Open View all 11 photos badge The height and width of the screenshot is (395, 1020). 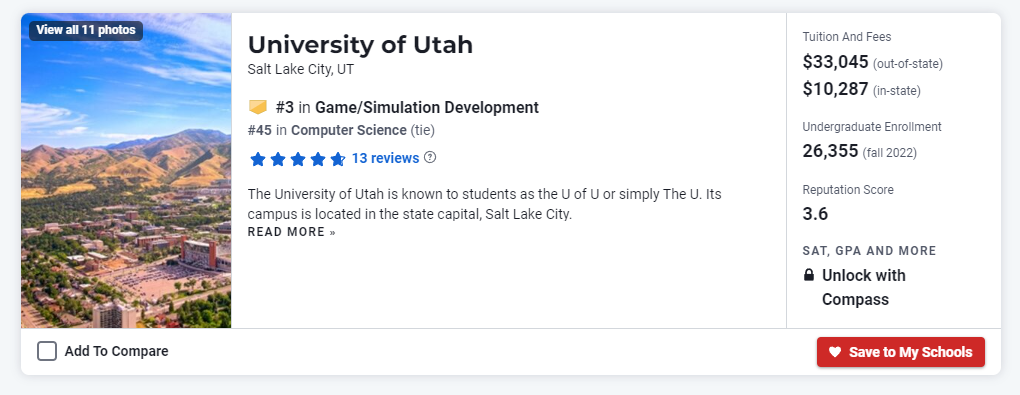(86, 30)
